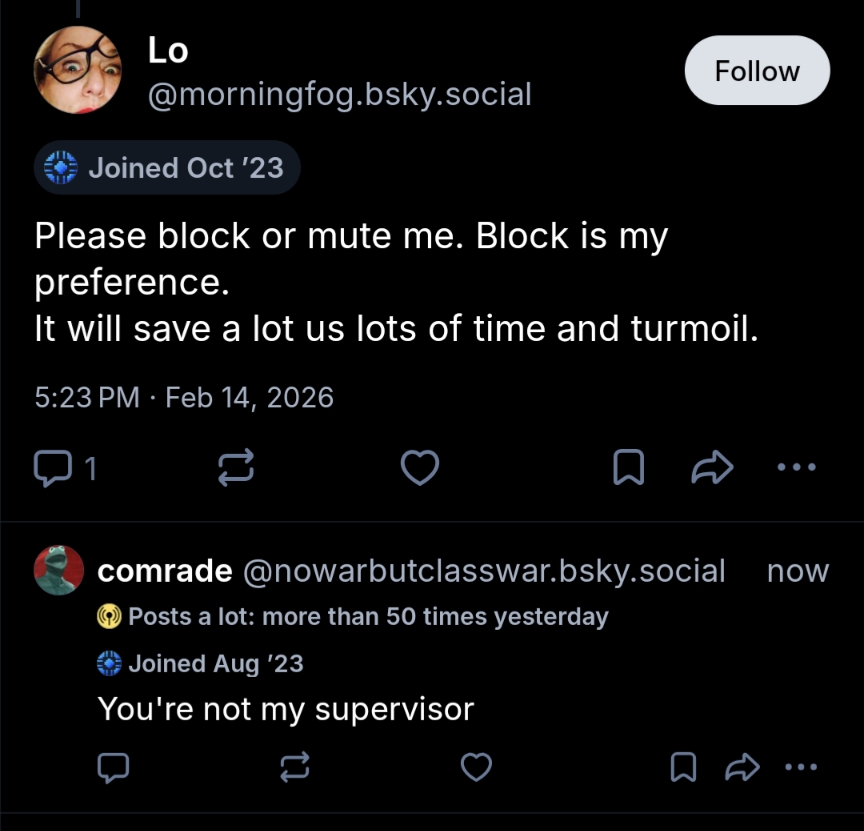Open Lo's profile picture
The image size is (864, 831).
pos(77,70)
